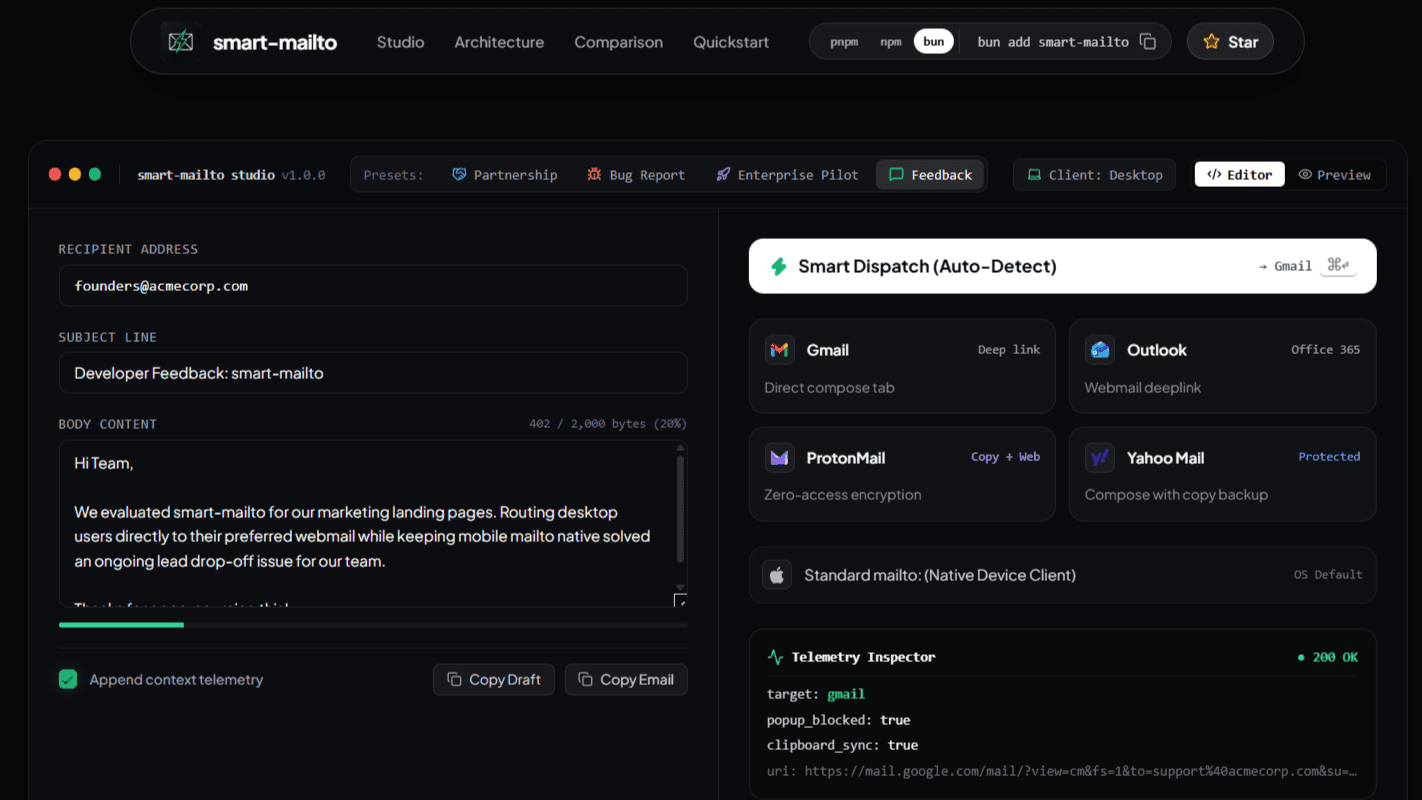
Task: Click the Enterprise Pilot rocket icon
Action: point(723,174)
